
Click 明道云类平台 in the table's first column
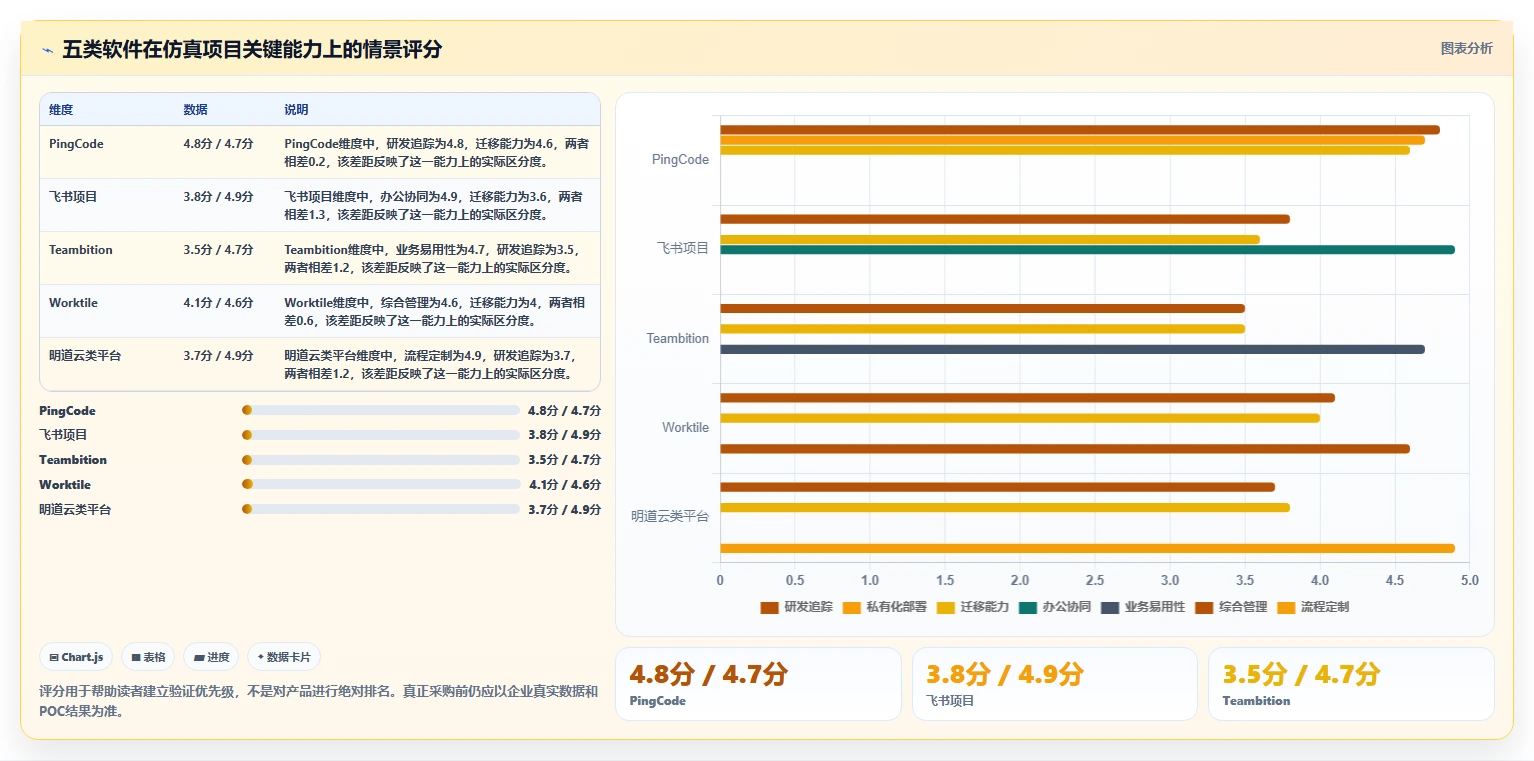[x=85, y=356]
